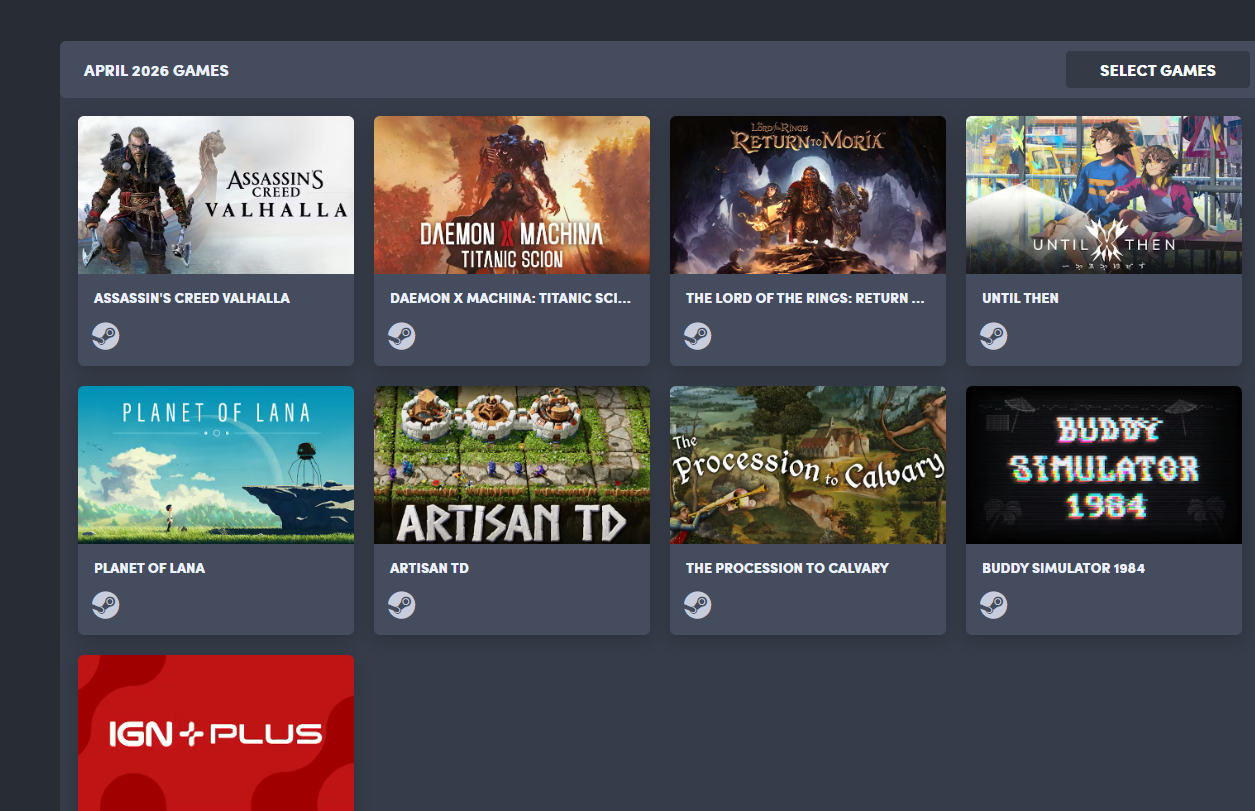Click The Procession to Calvary title text

(787, 568)
